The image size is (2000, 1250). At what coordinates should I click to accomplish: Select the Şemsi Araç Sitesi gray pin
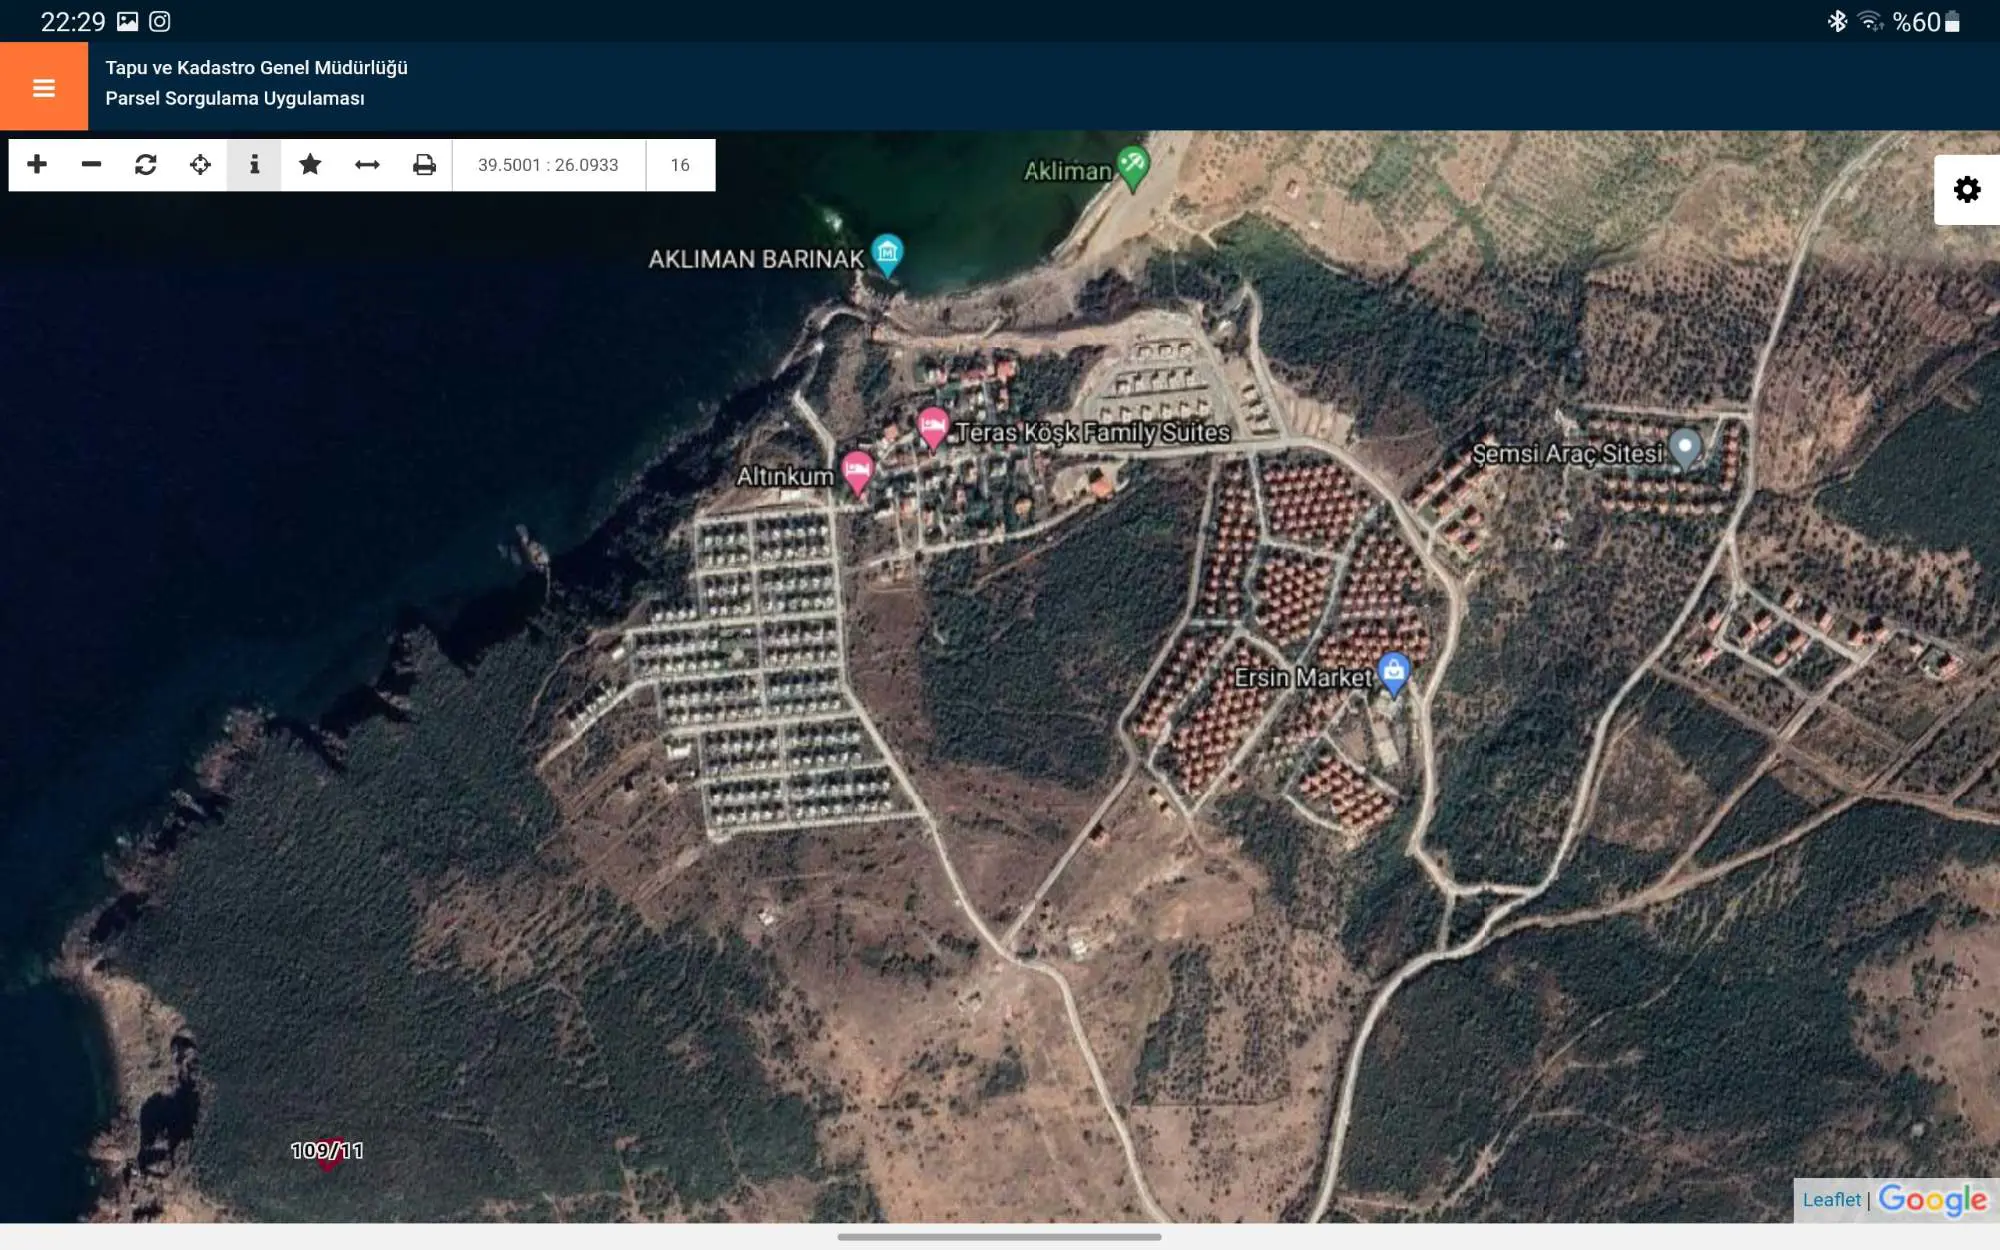1685,450
